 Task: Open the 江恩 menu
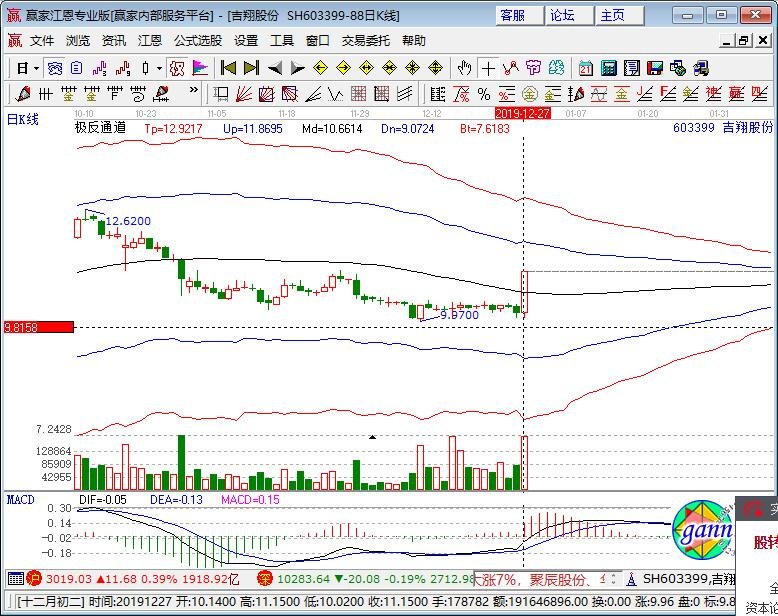click(x=149, y=41)
